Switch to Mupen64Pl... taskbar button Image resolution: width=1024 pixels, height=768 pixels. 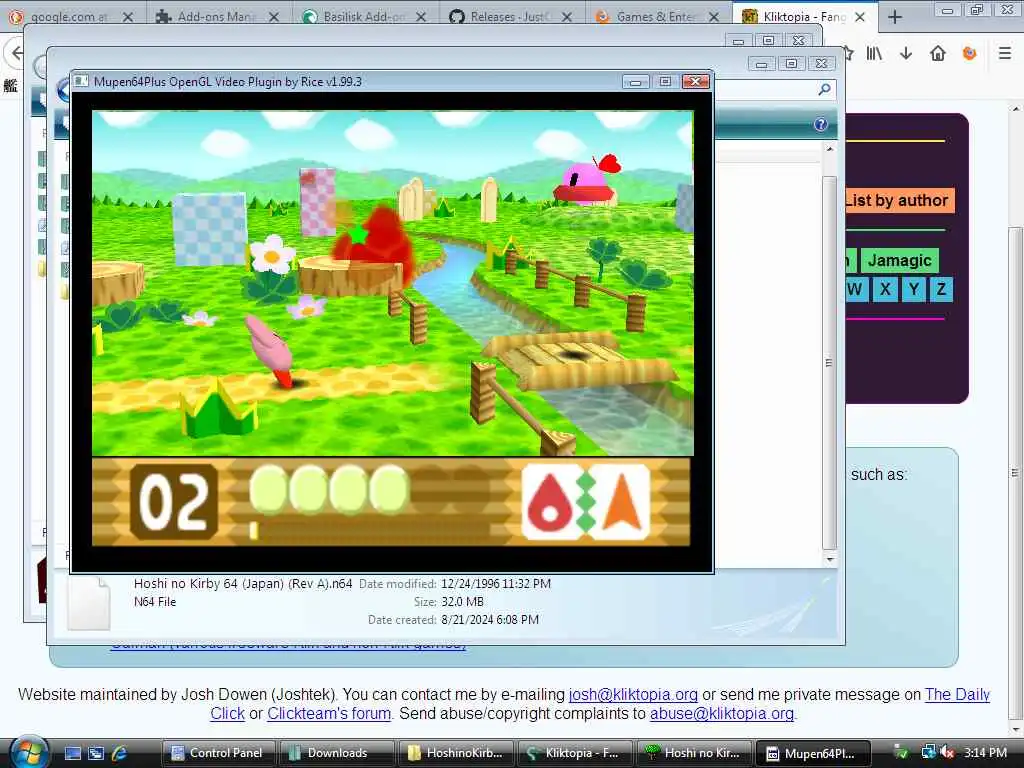tap(812, 753)
